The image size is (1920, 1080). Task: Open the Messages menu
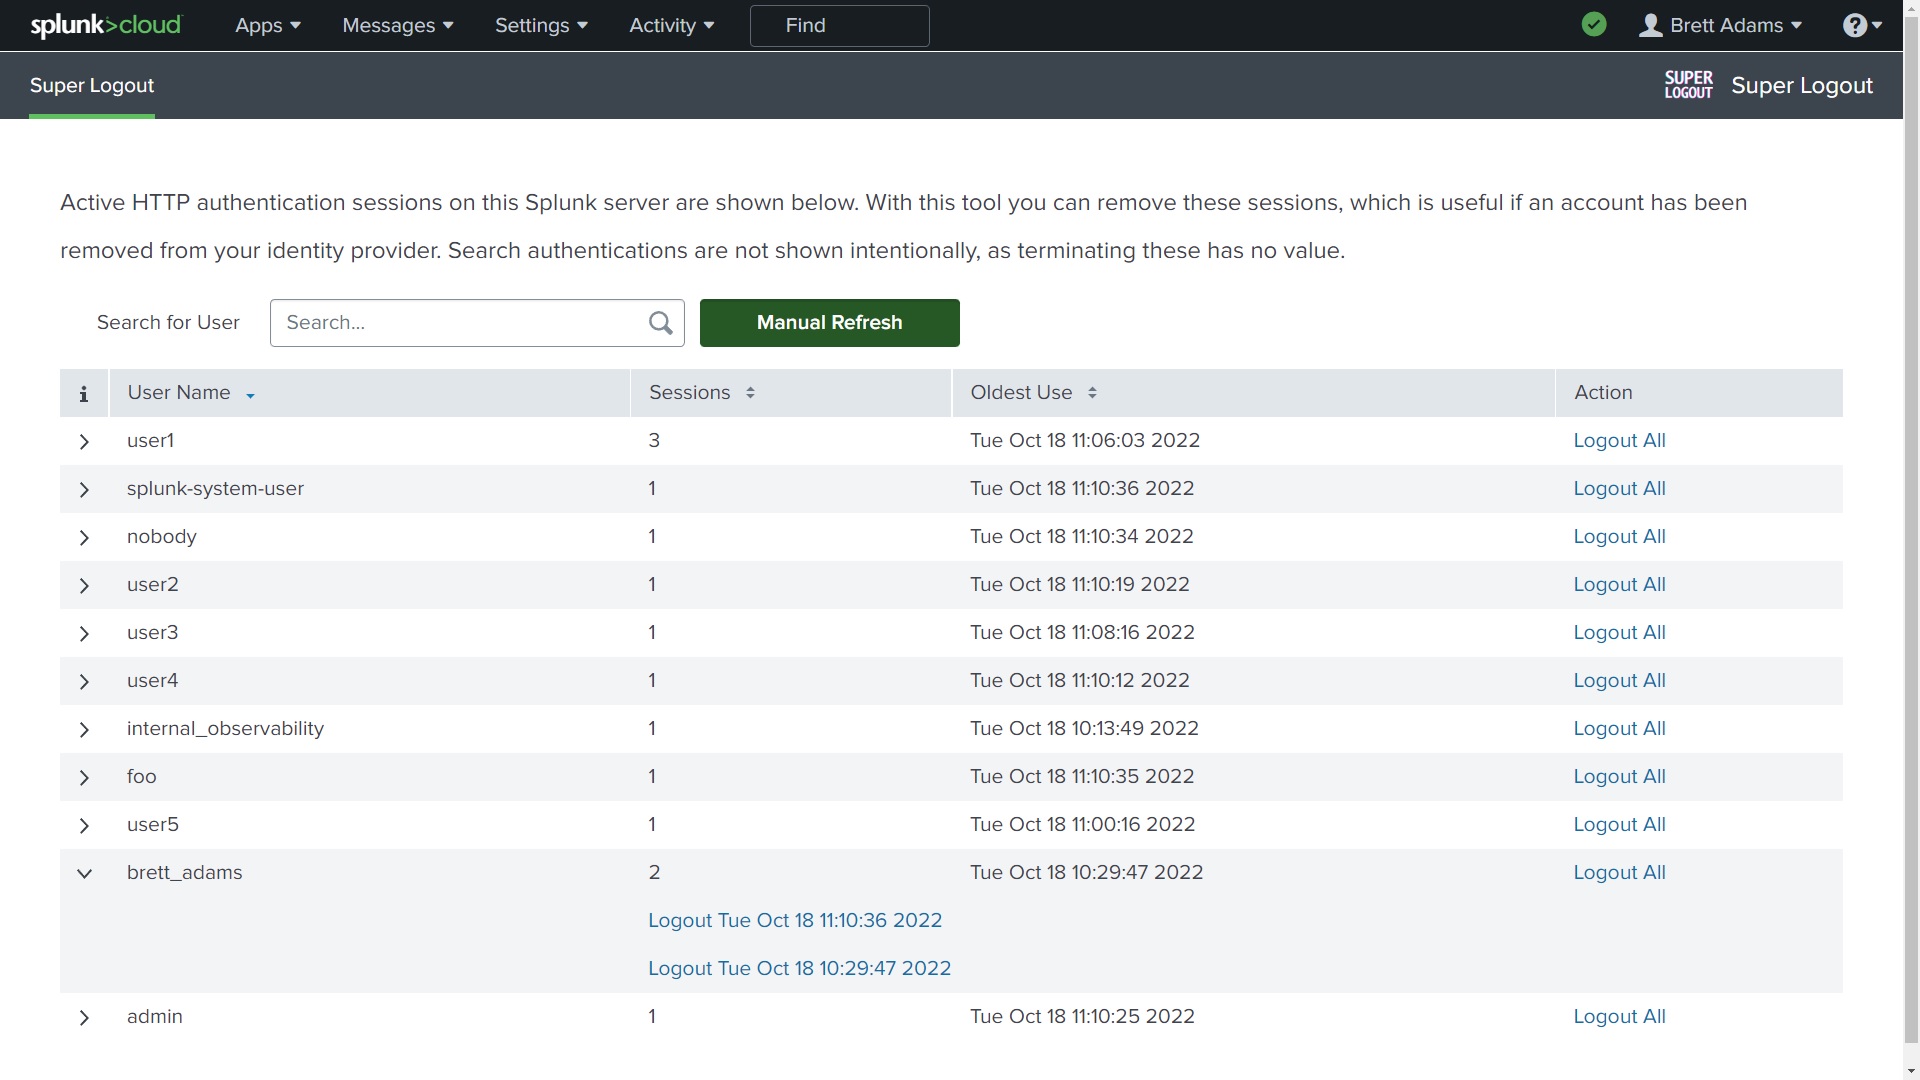pyautogui.click(x=396, y=25)
